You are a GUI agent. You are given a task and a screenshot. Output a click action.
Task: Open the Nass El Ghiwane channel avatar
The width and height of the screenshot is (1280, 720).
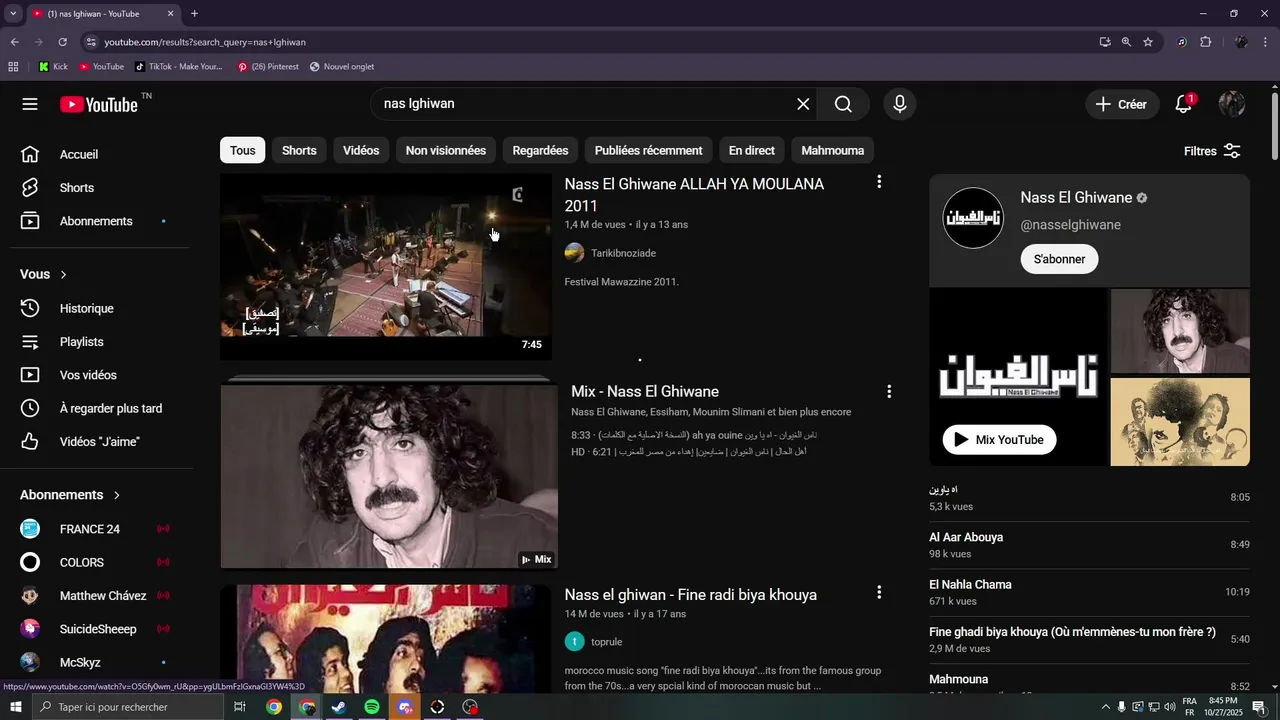973,218
